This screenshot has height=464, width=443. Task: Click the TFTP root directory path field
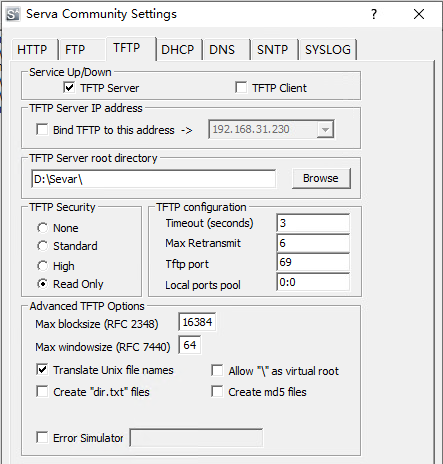coord(153,179)
